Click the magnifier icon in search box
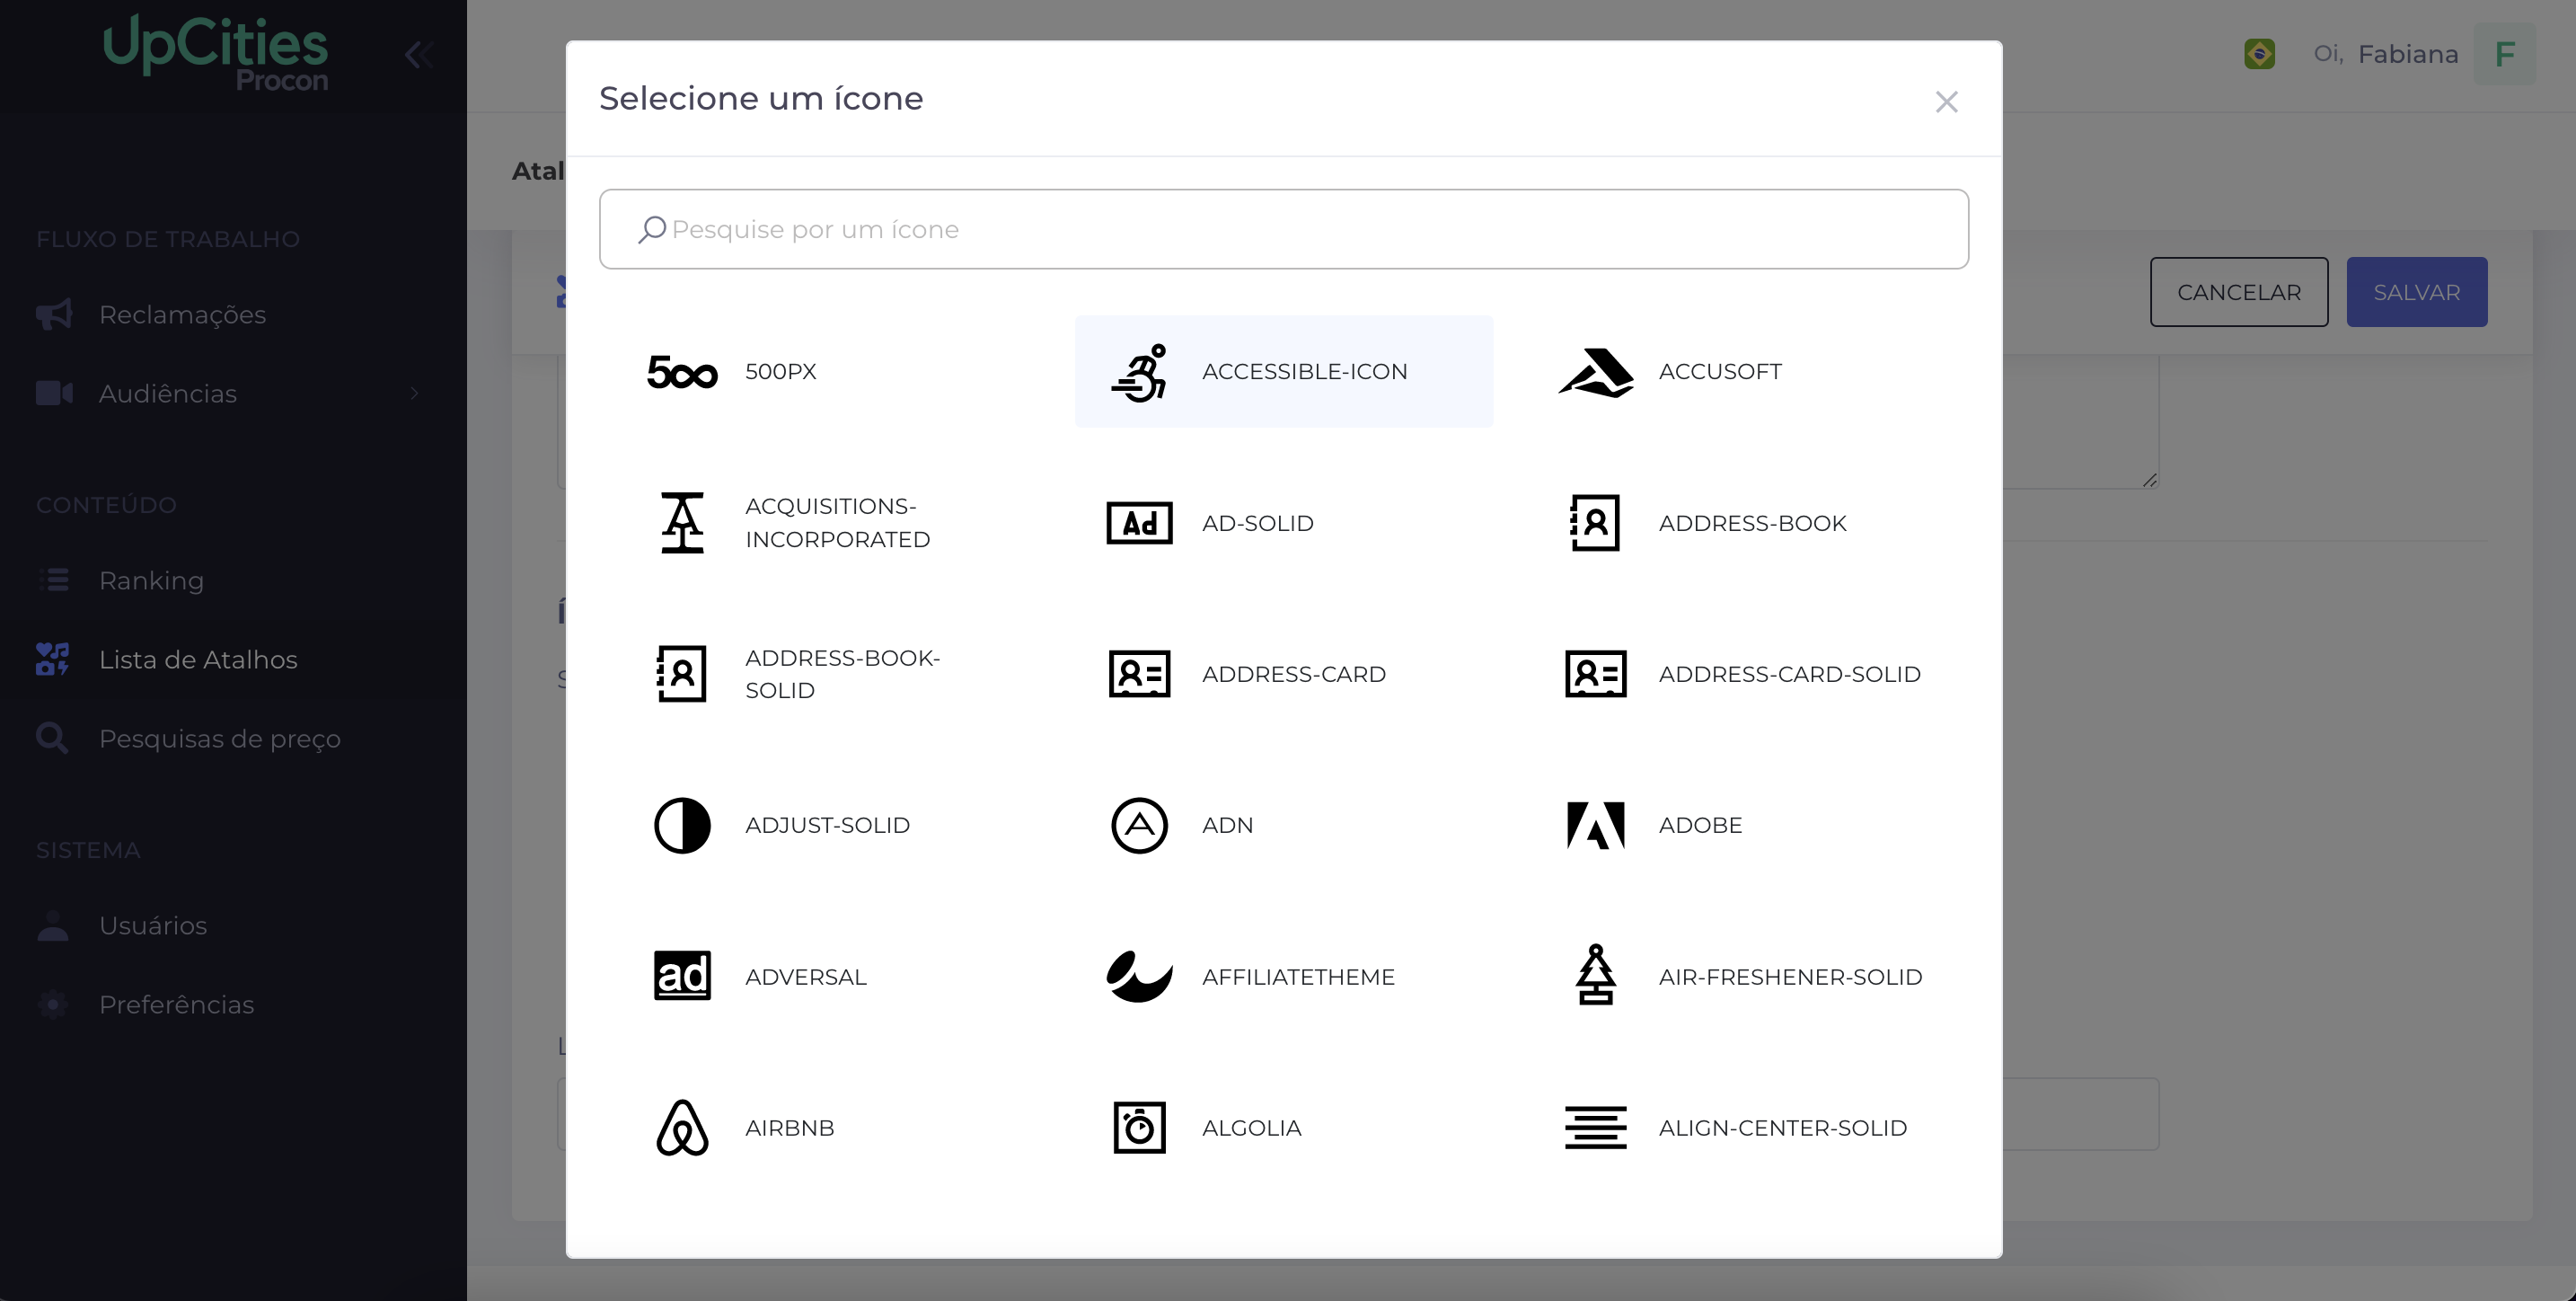 (x=651, y=230)
